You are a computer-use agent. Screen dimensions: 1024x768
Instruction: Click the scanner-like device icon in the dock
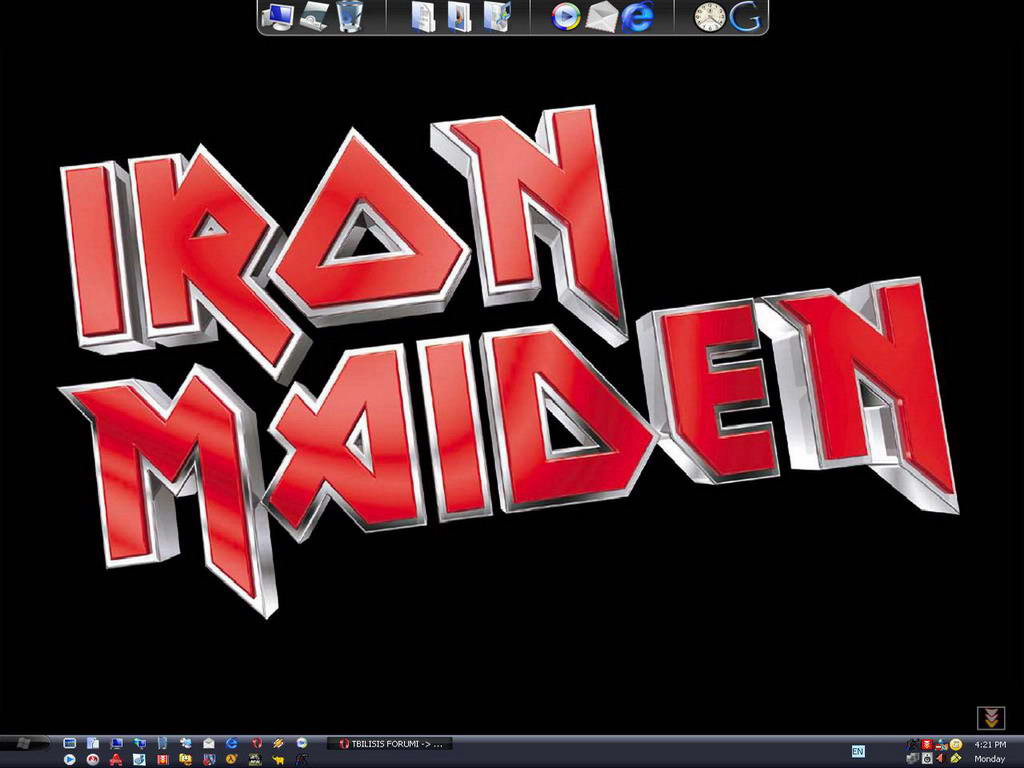315,16
